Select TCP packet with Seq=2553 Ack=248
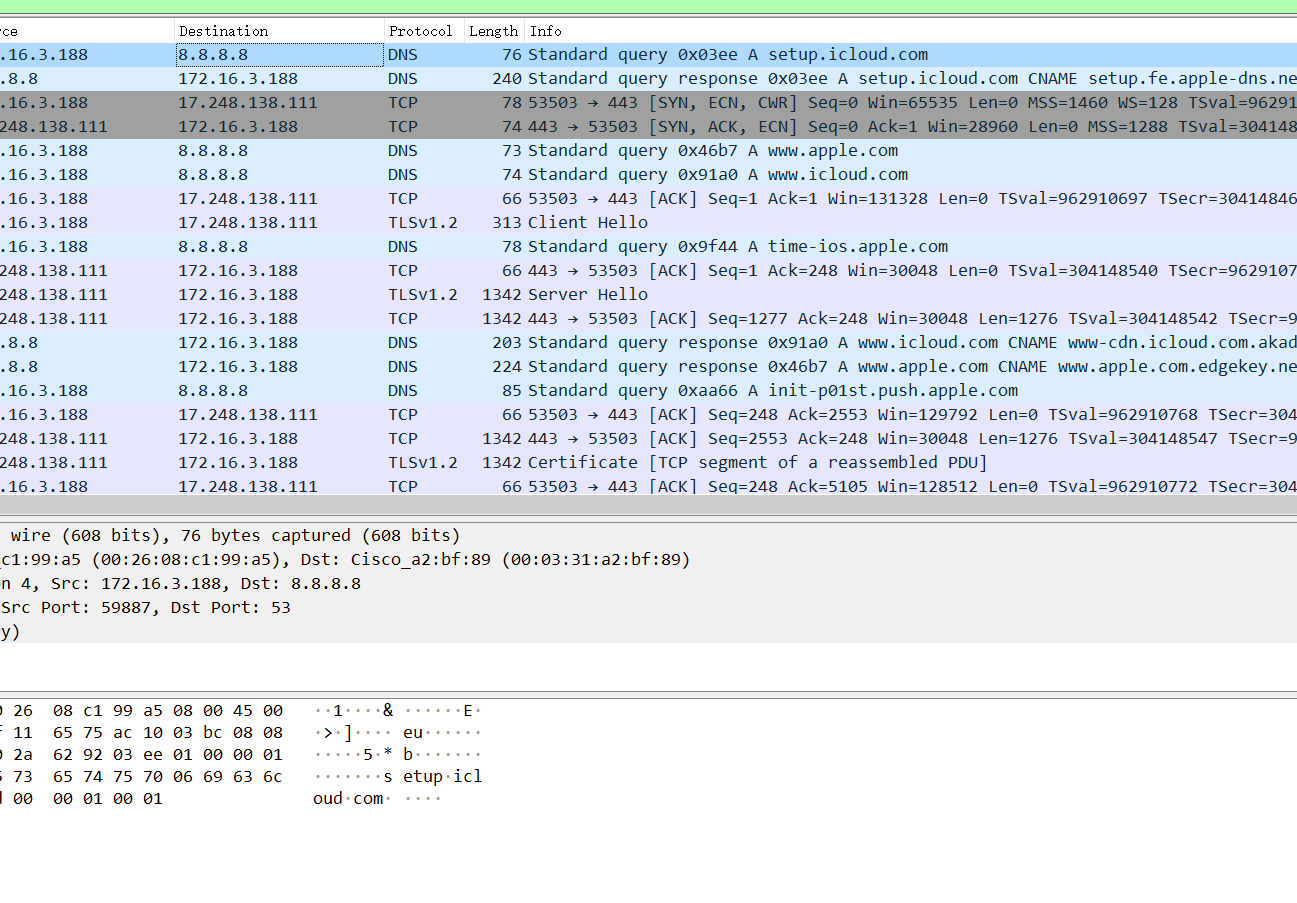 648,439
